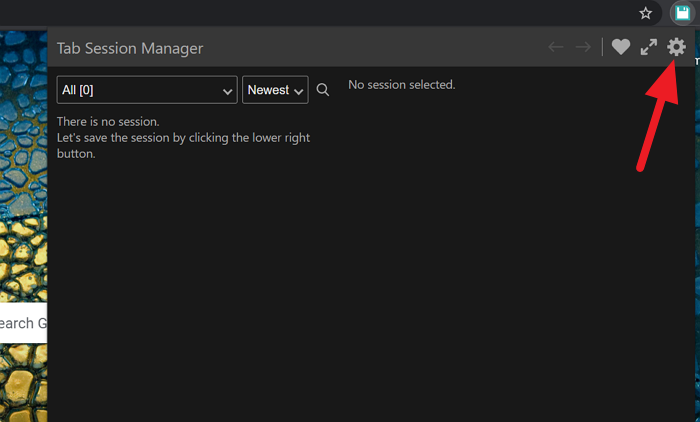The width and height of the screenshot is (700, 422).
Task: Click the Tab Session Manager header title
Action: 130,47
